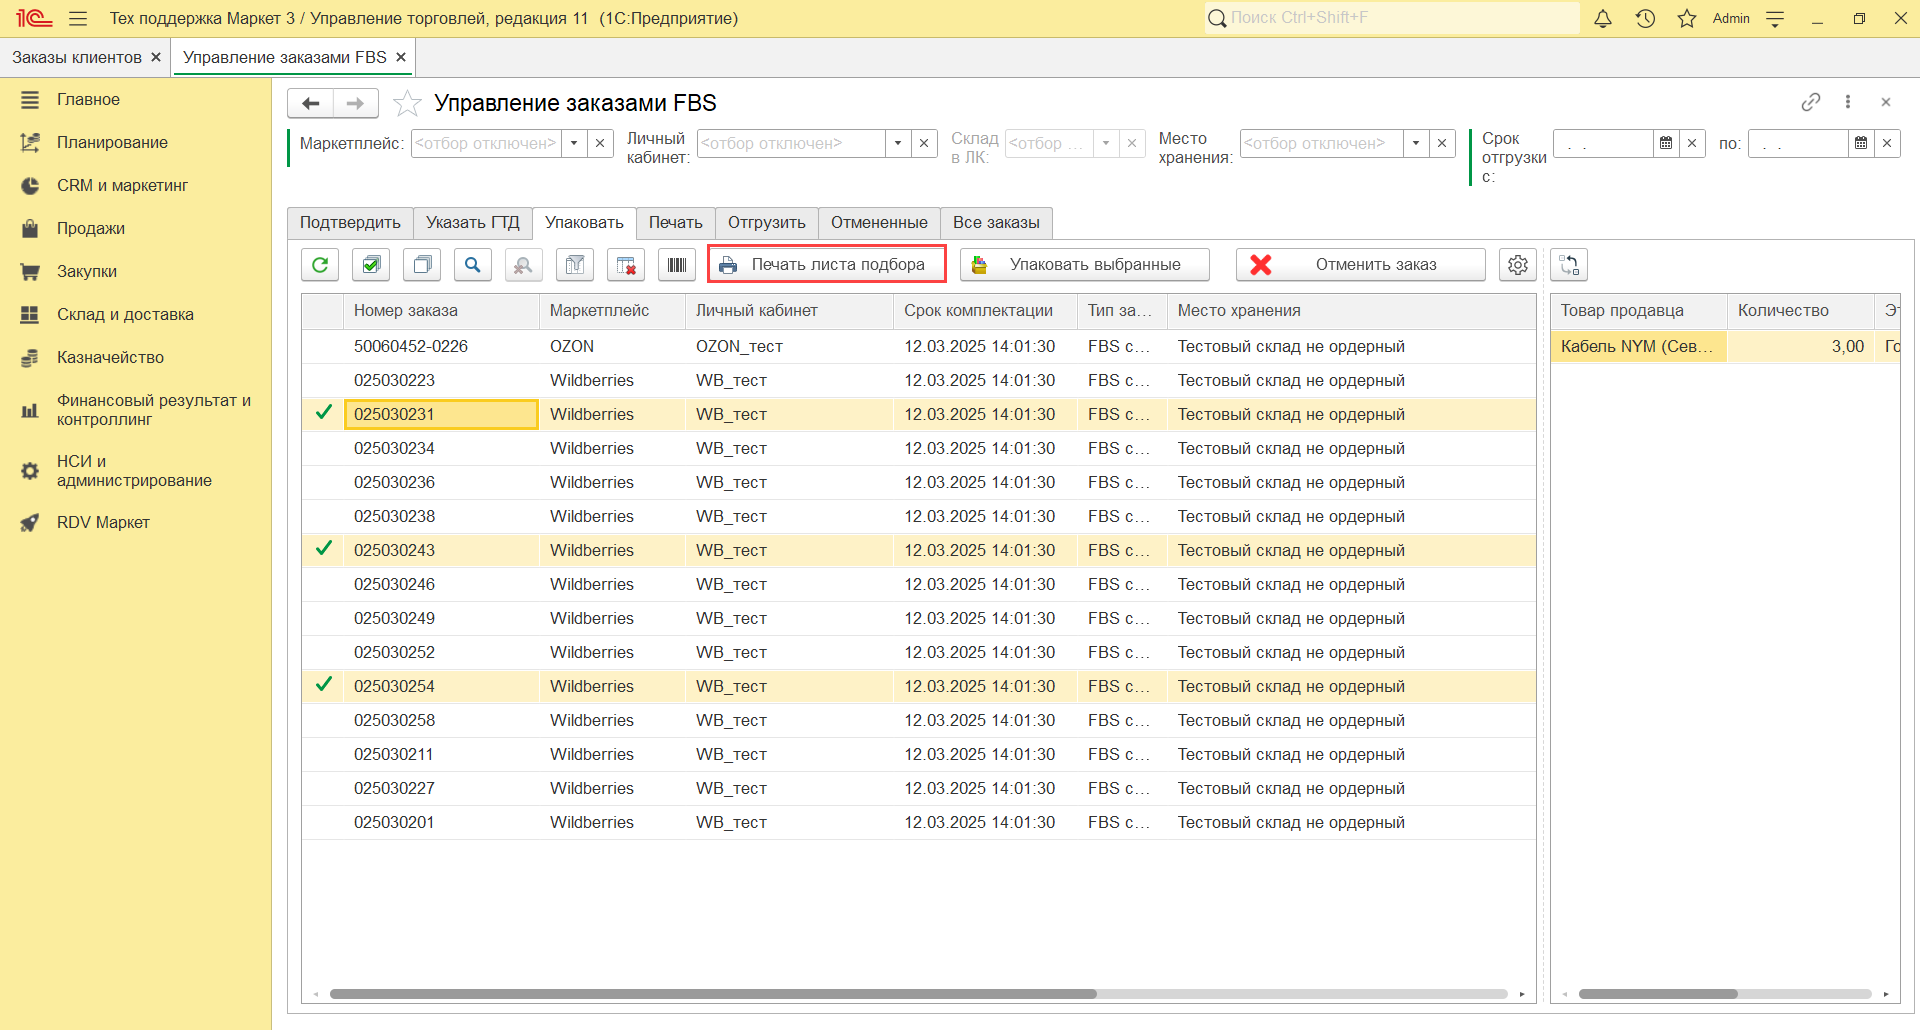This screenshot has height=1030, width=1920.
Task: Open the Admin settings lines menu
Action: pos(1775,18)
